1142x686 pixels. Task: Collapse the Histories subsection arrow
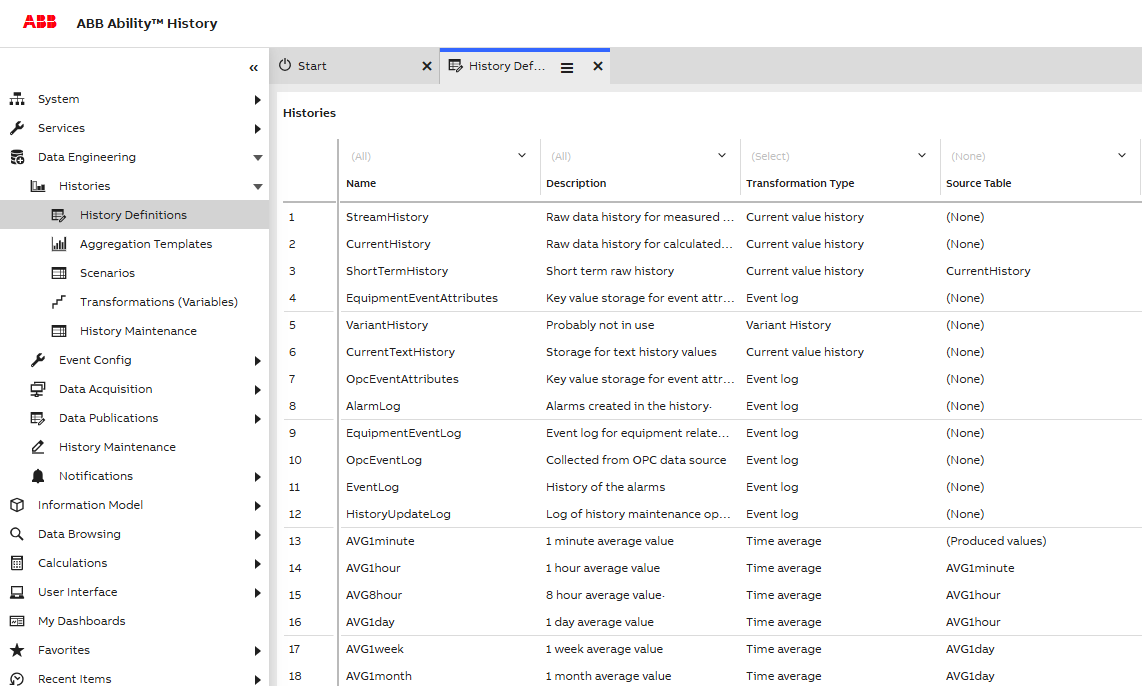pos(257,186)
